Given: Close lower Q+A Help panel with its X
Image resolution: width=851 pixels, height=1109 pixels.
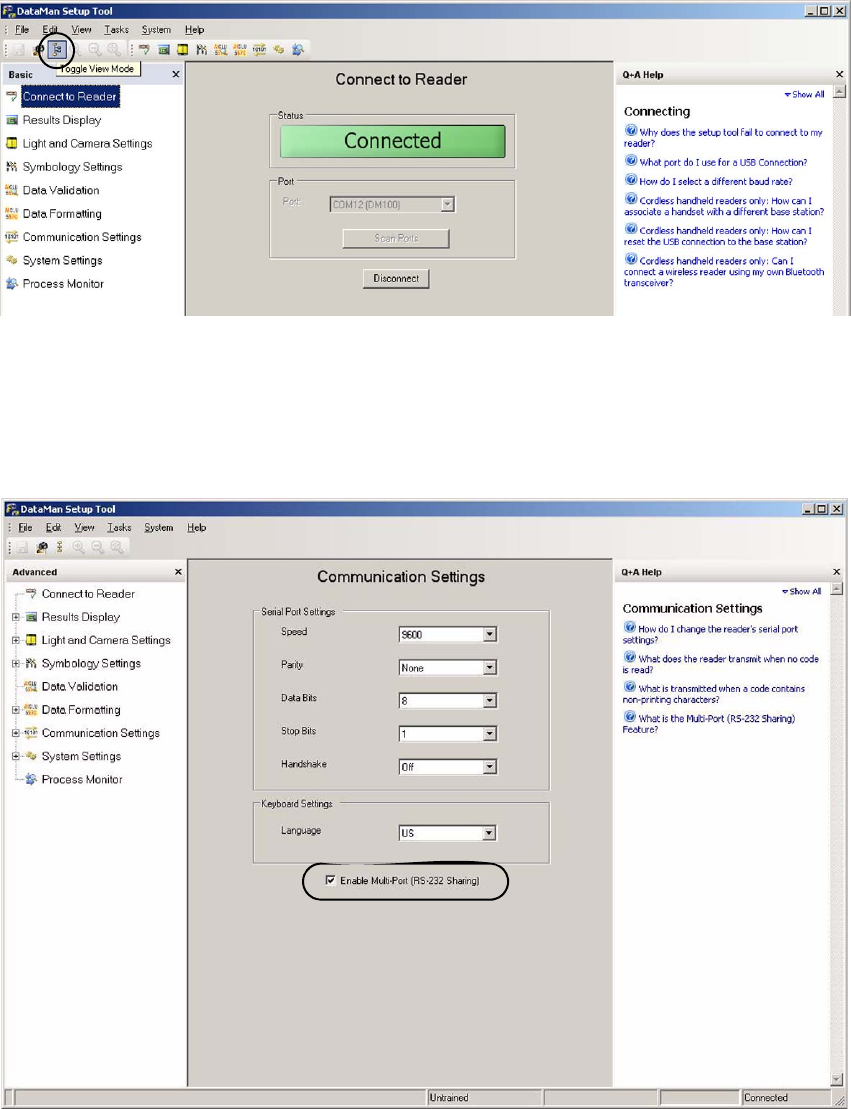Looking at the screenshot, I should coord(837,571).
